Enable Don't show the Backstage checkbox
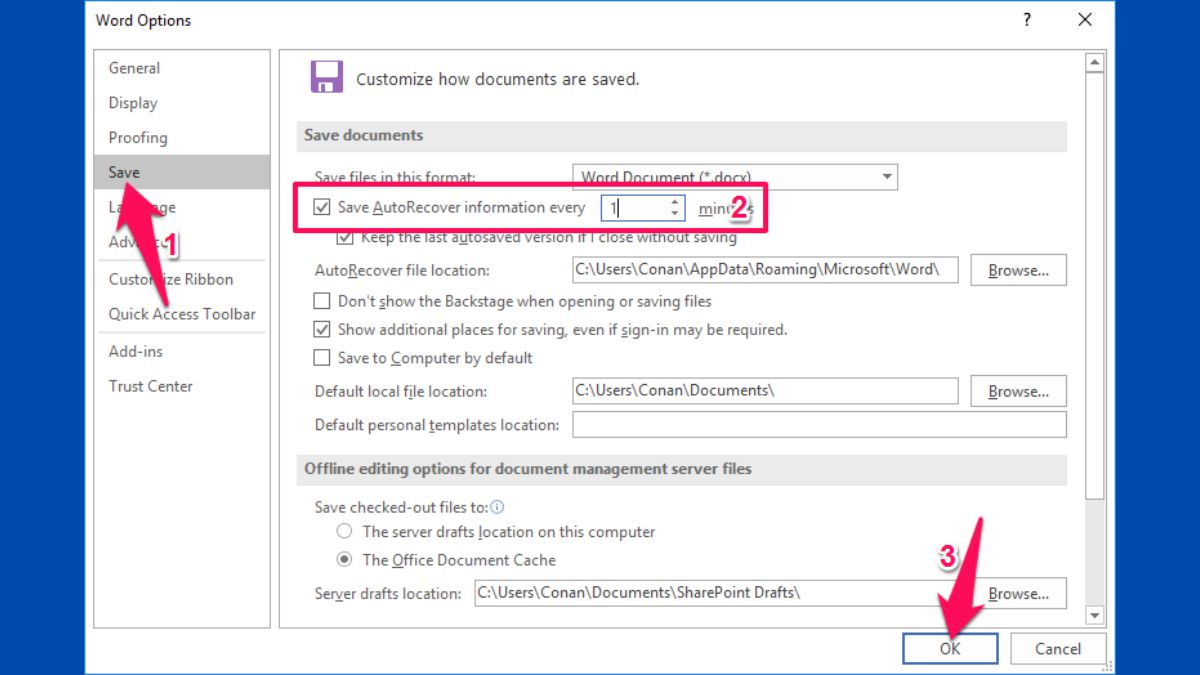Viewport: 1200px width, 675px height. pyautogui.click(x=321, y=300)
